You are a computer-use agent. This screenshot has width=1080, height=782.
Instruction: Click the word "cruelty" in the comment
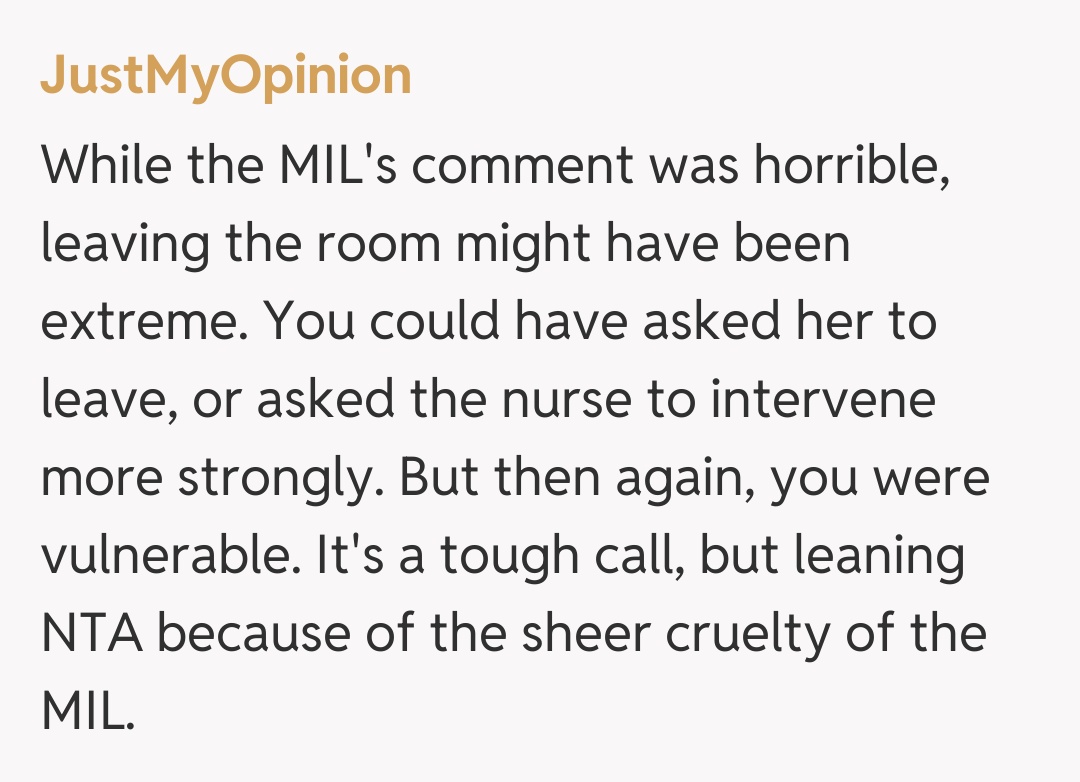pyautogui.click(x=753, y=634)
